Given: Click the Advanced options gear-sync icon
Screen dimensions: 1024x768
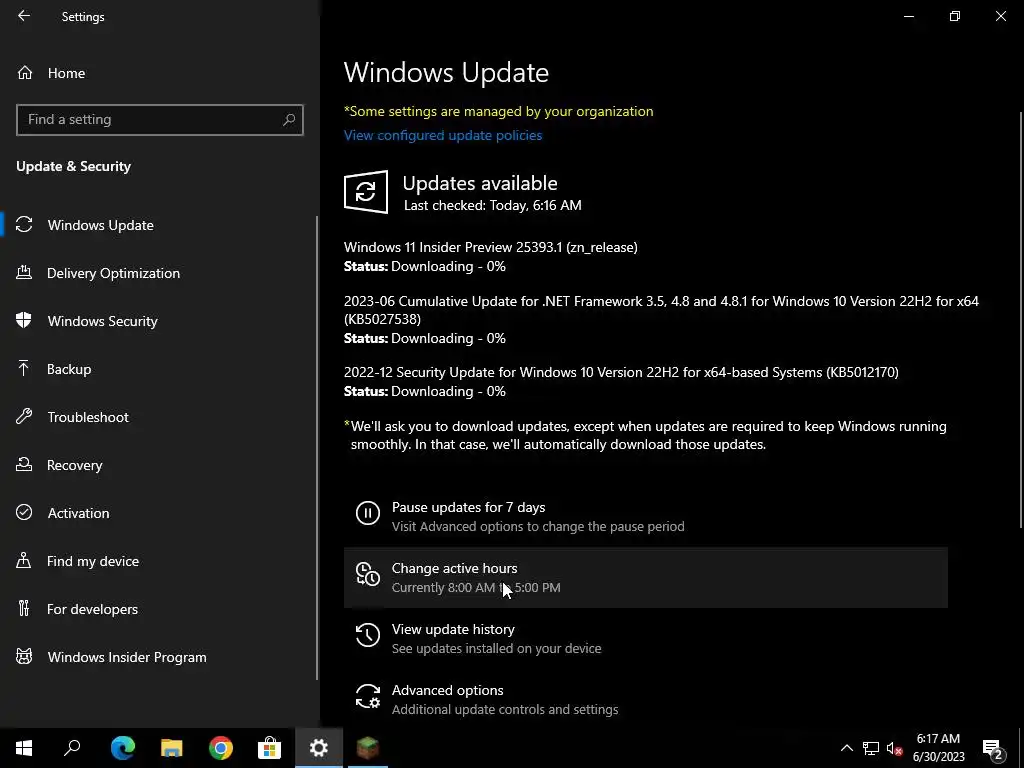Looking at the screenshot, I should pos(368,696).
